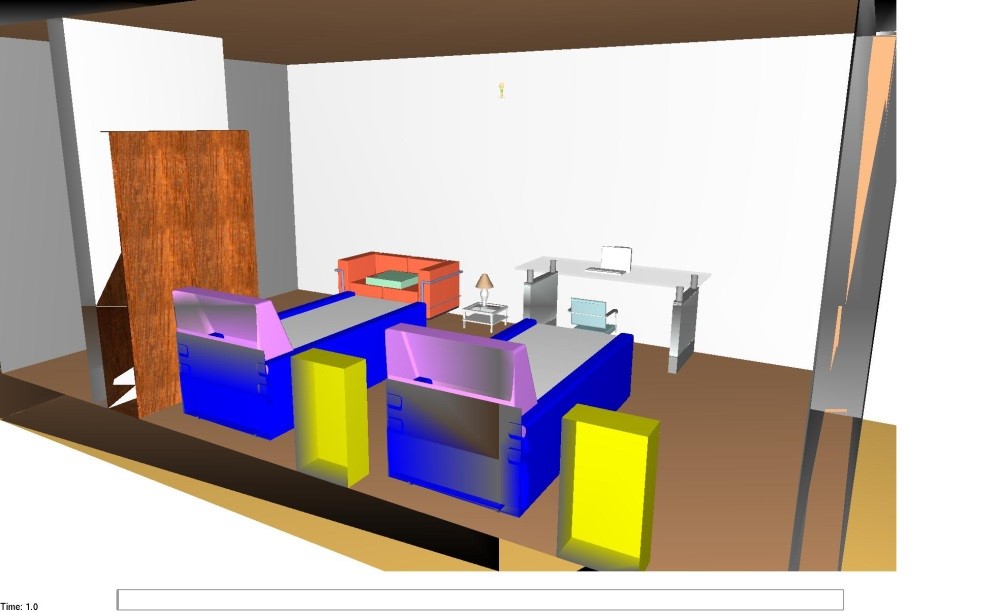The height and width of the screenshot is (612, 998).
Task: Click the time slider bar
Action: 480,599
